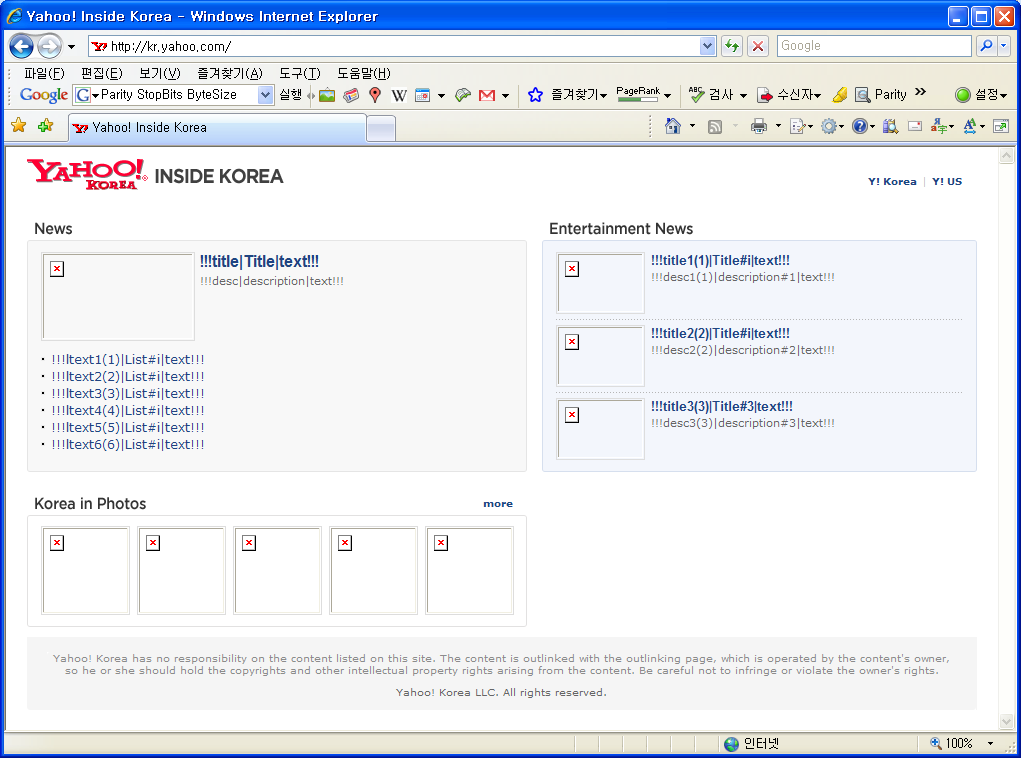The image size is (1021, 758).
Task: Select the Yahoo! Inside Korea tab
Action: tap(217, 128)
